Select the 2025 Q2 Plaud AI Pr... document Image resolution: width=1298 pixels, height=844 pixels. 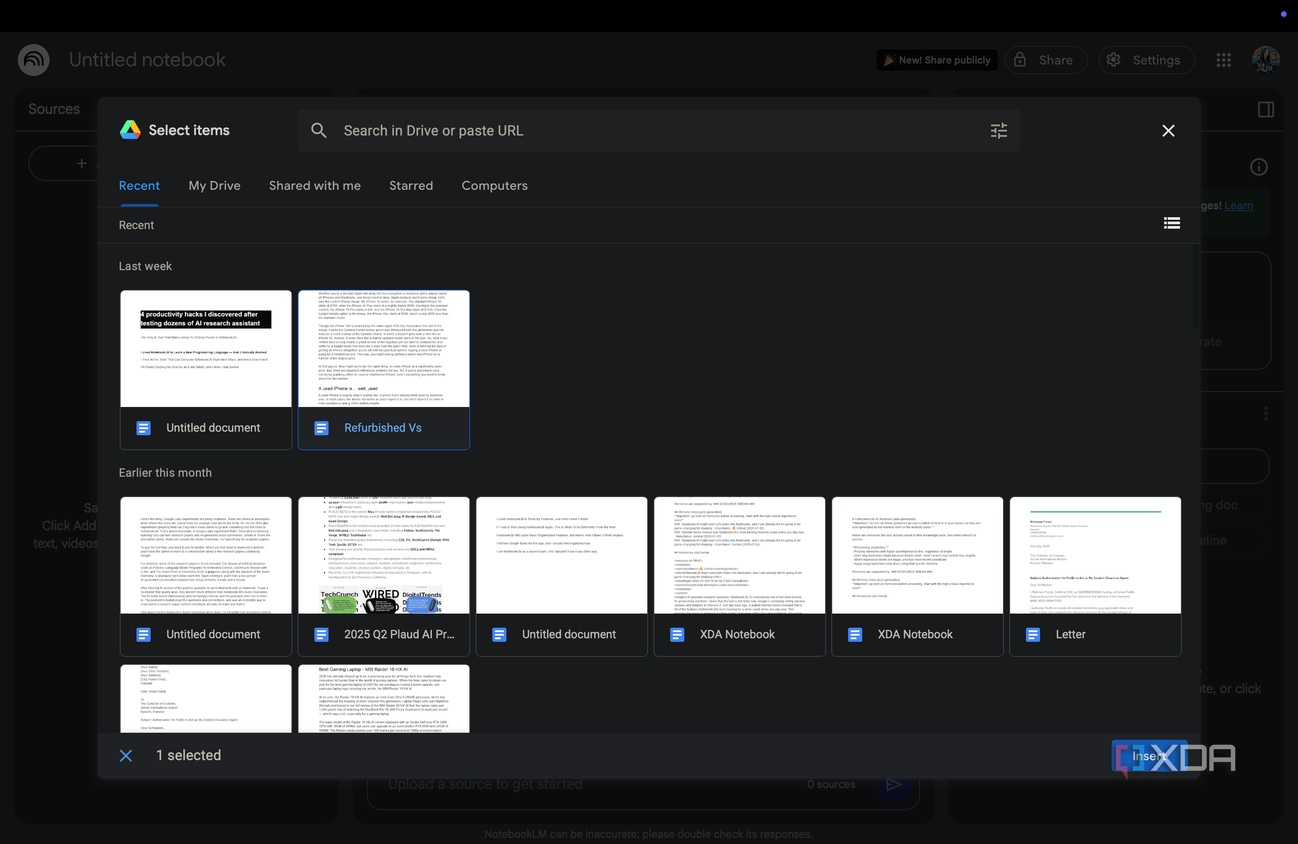coord(384,576)
